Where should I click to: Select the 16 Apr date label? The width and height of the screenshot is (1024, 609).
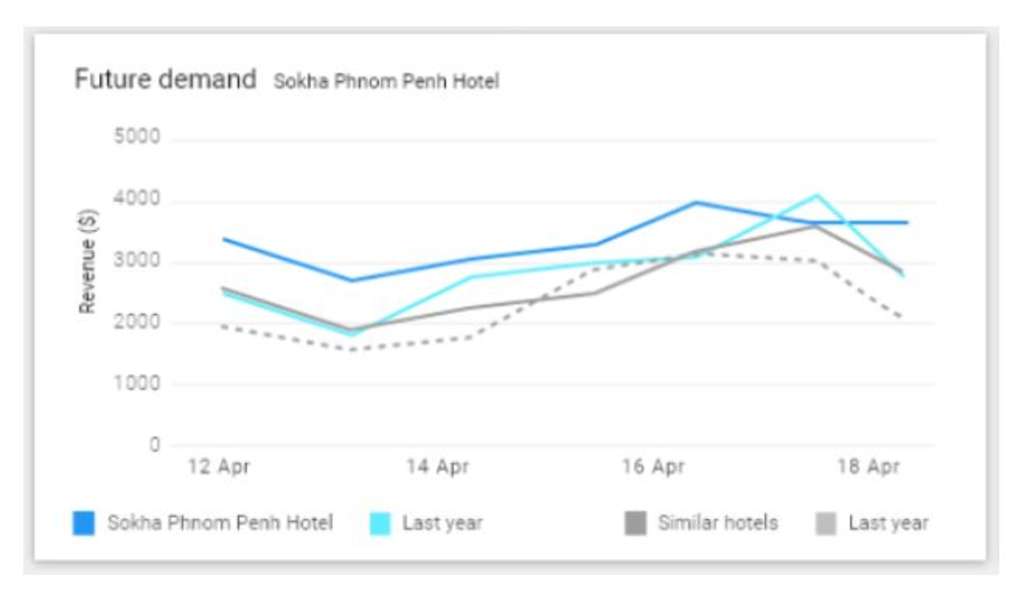click(x=653, y=467)
